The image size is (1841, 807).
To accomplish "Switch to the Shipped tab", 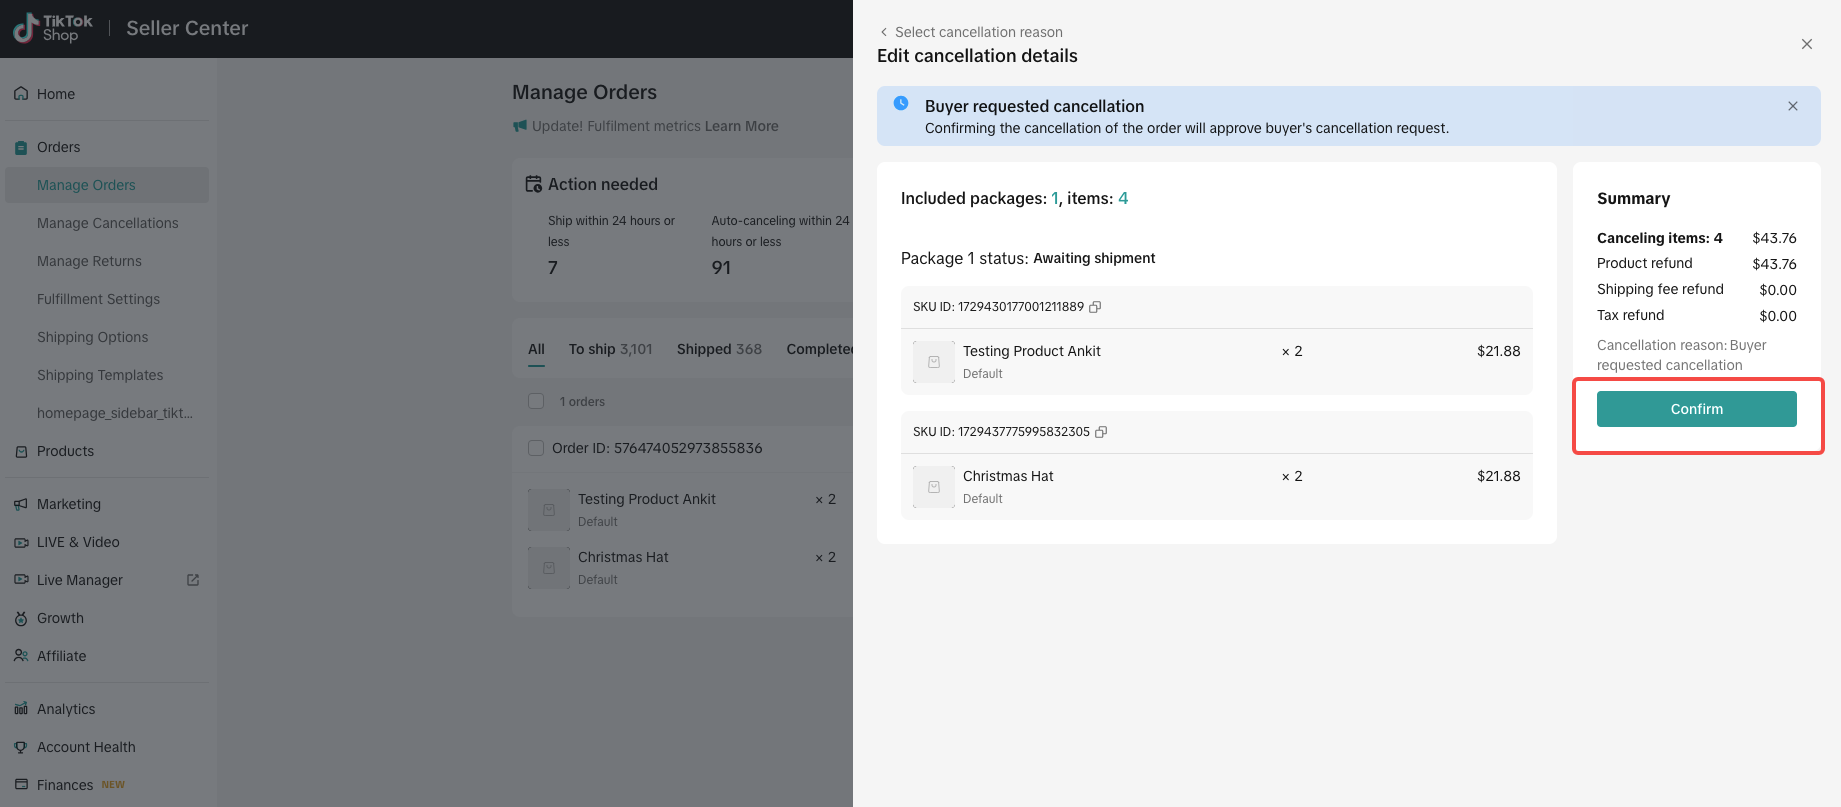I will [x=718, y=349].
